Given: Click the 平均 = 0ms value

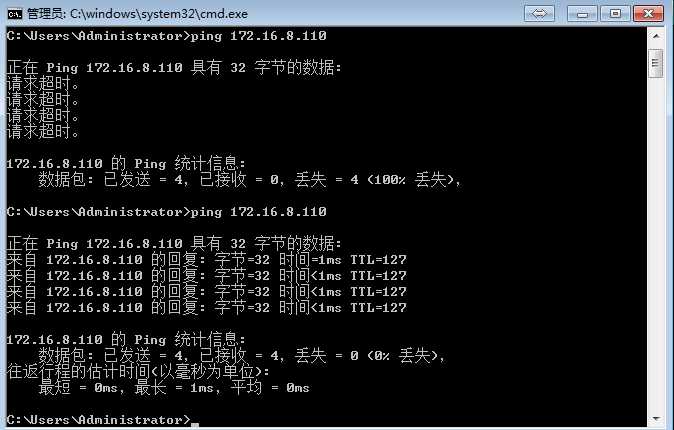Looking at the screenshot, I should tap(270, 387).
